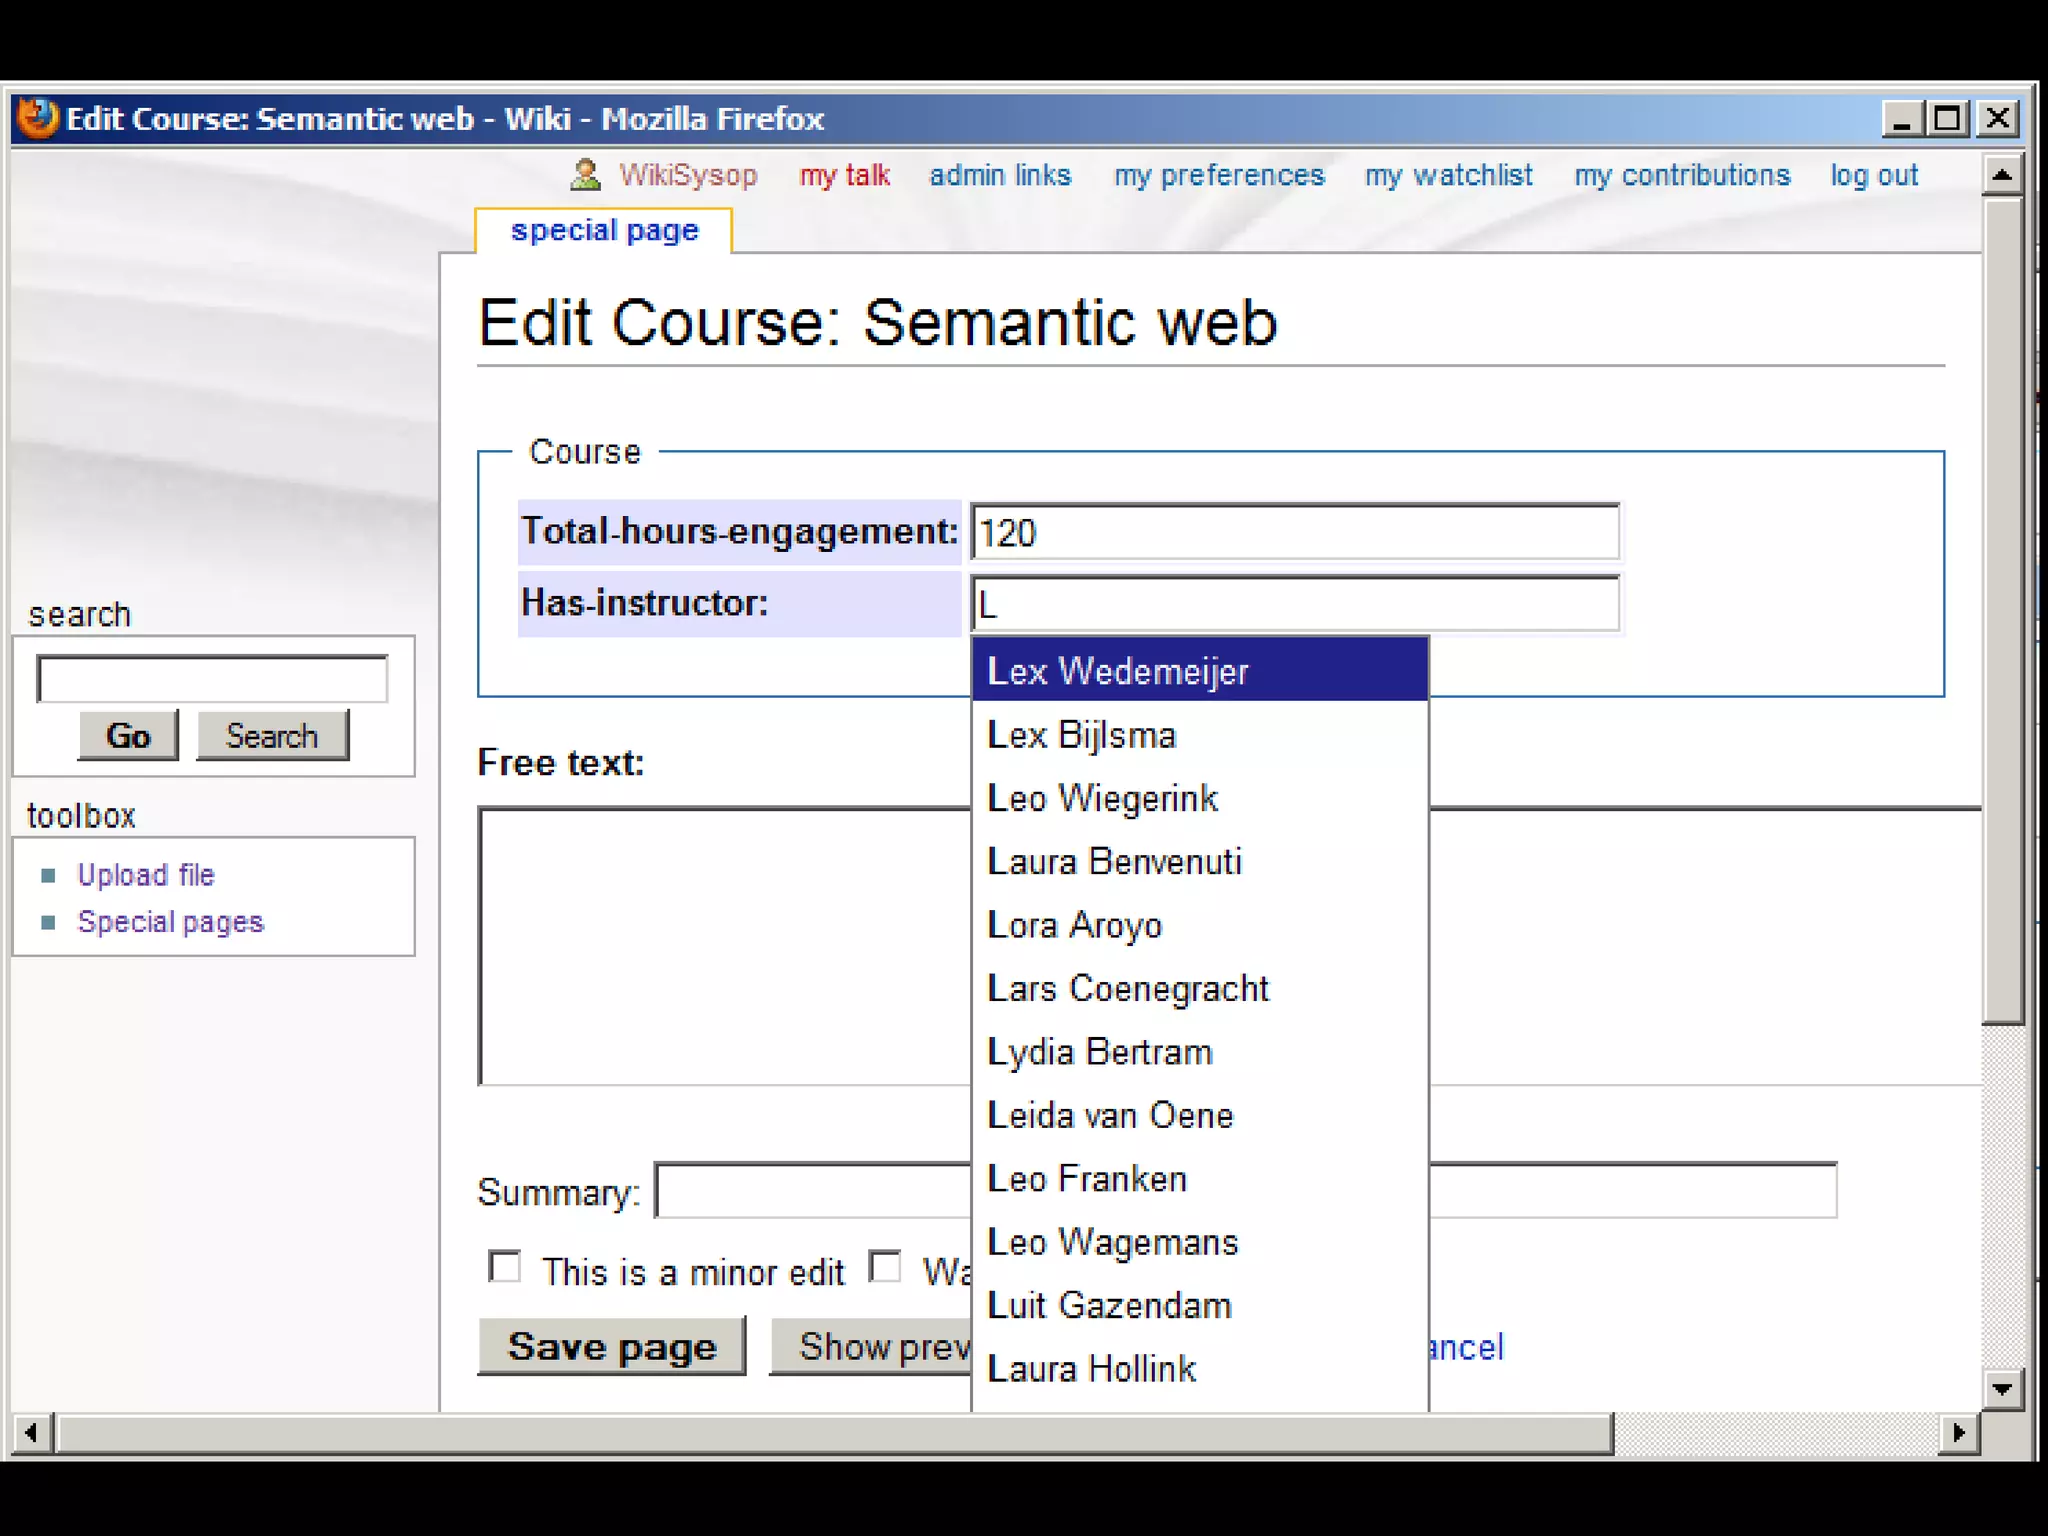Minimize the Firefox window
The height and width of the screenshot is (1536, 2048).
point(1901,119)
